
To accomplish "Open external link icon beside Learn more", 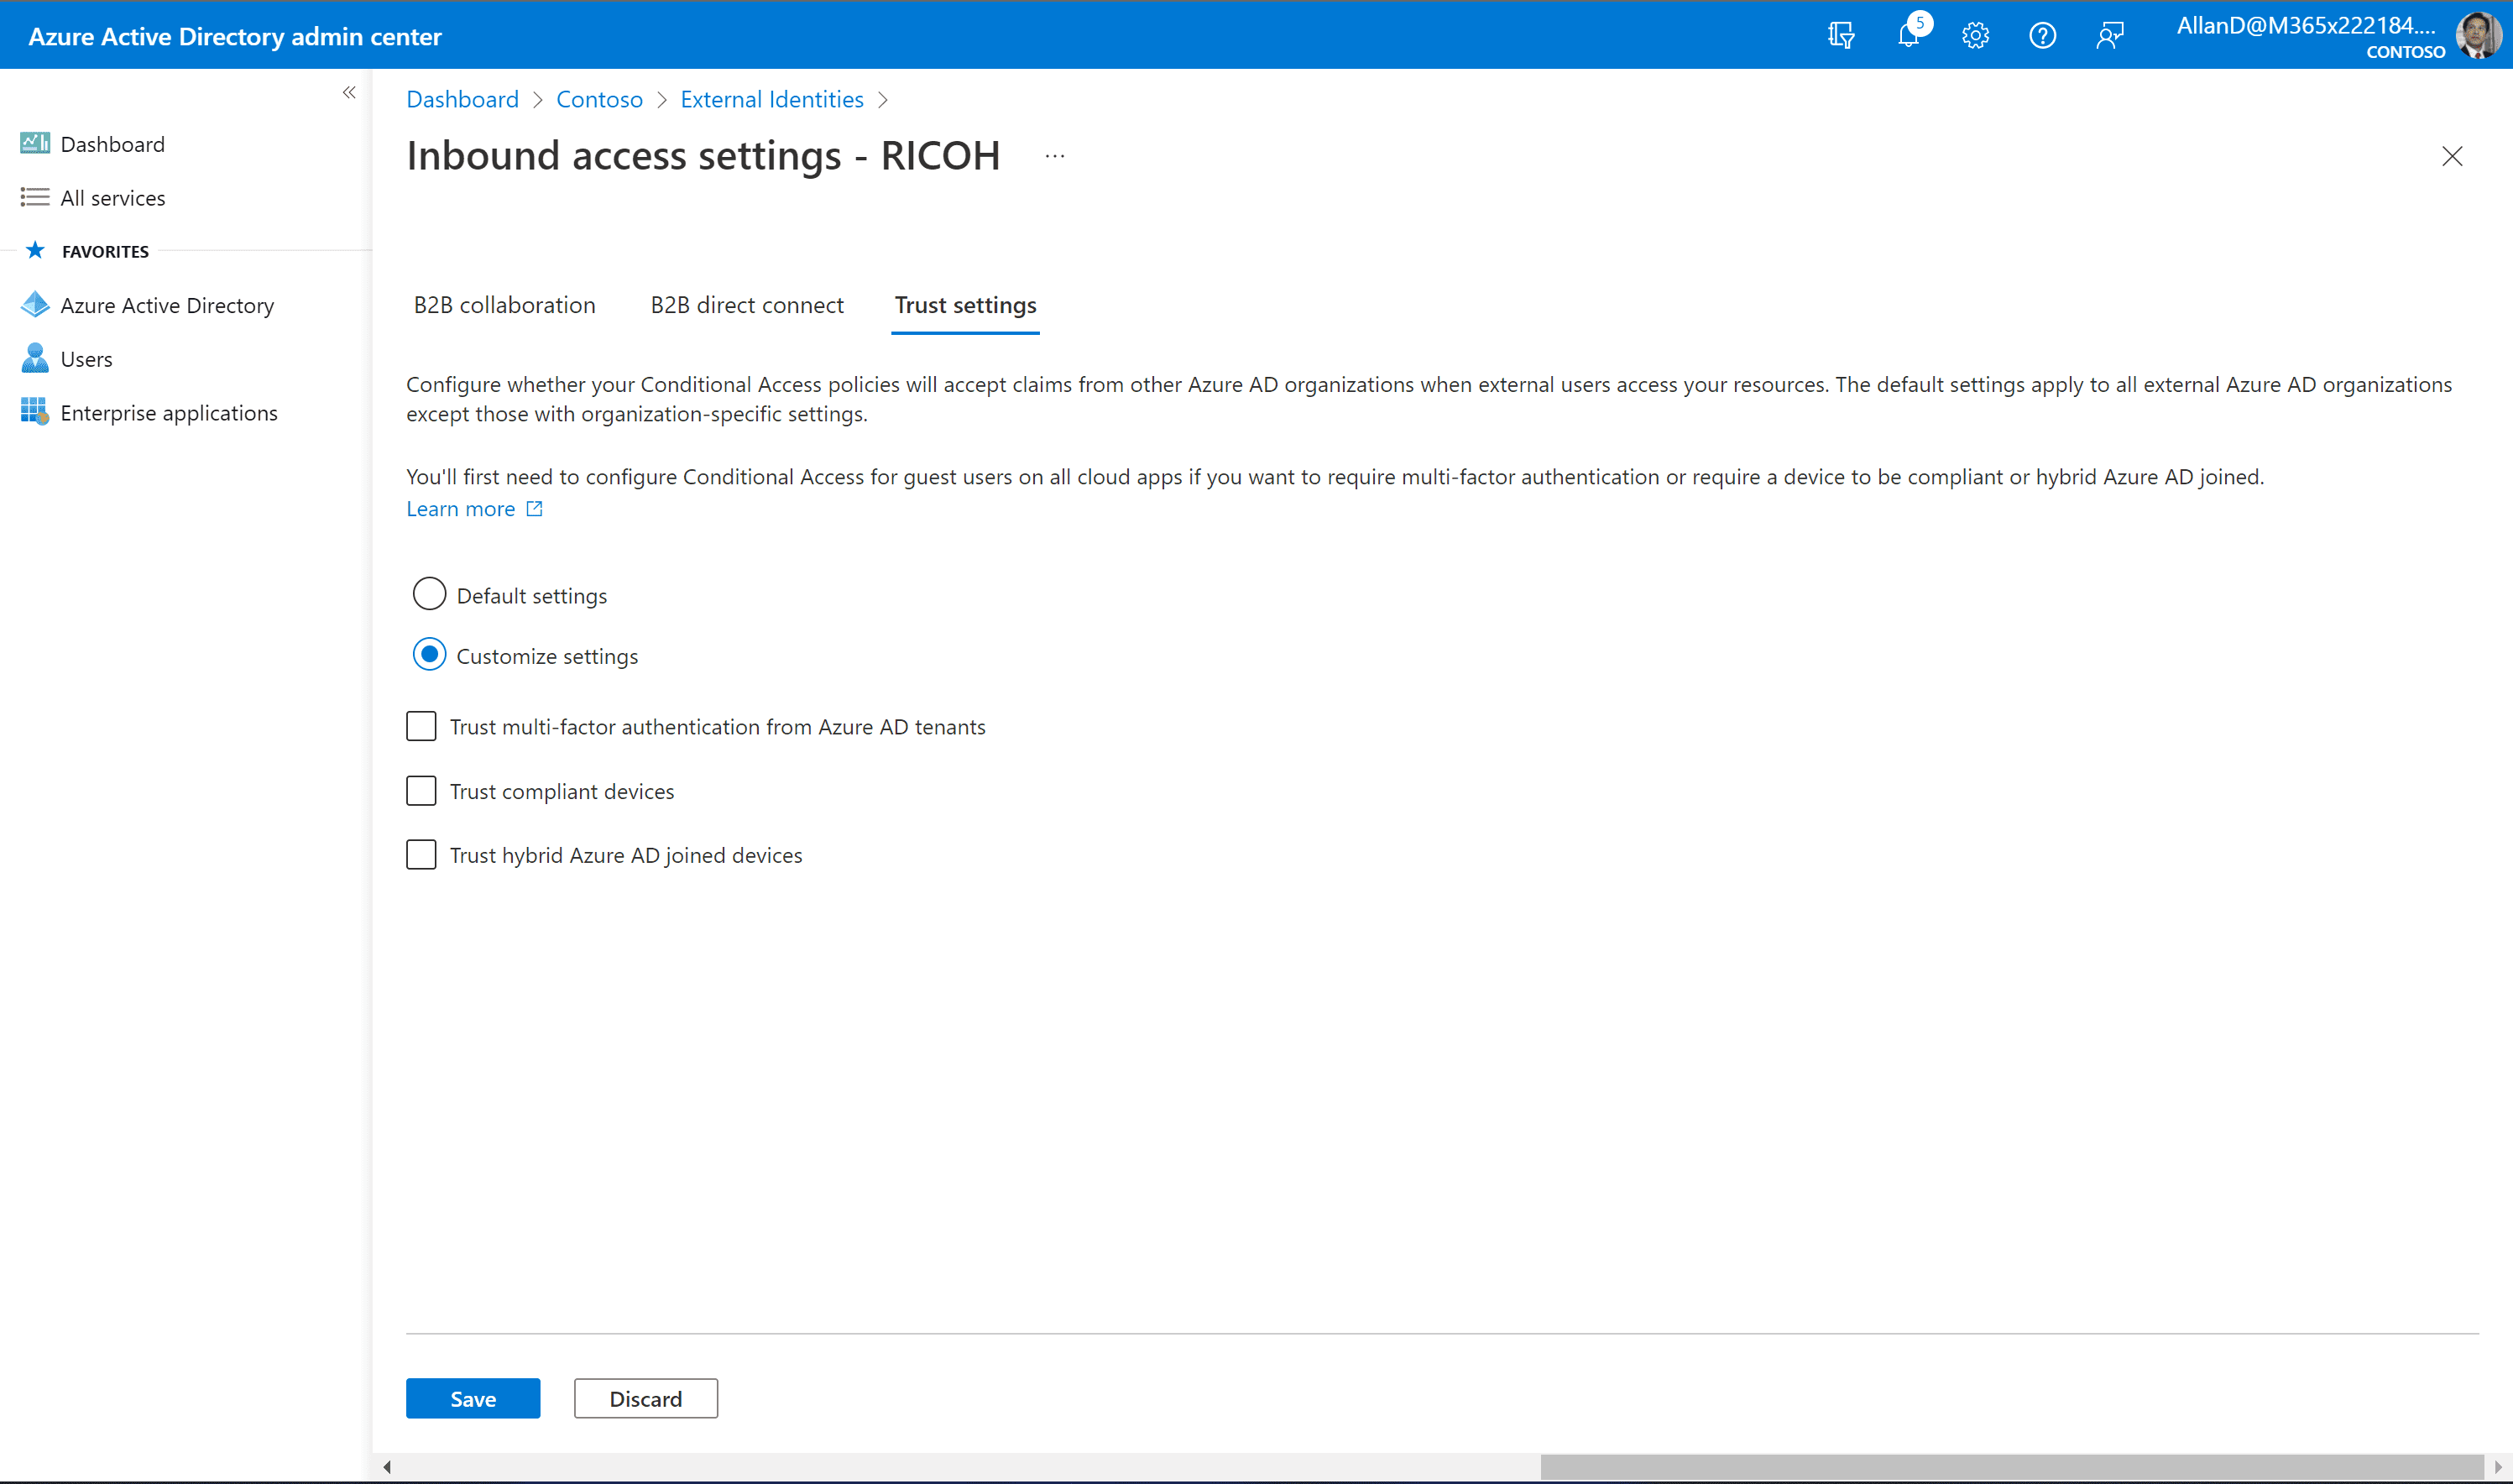I will (535, 508).
